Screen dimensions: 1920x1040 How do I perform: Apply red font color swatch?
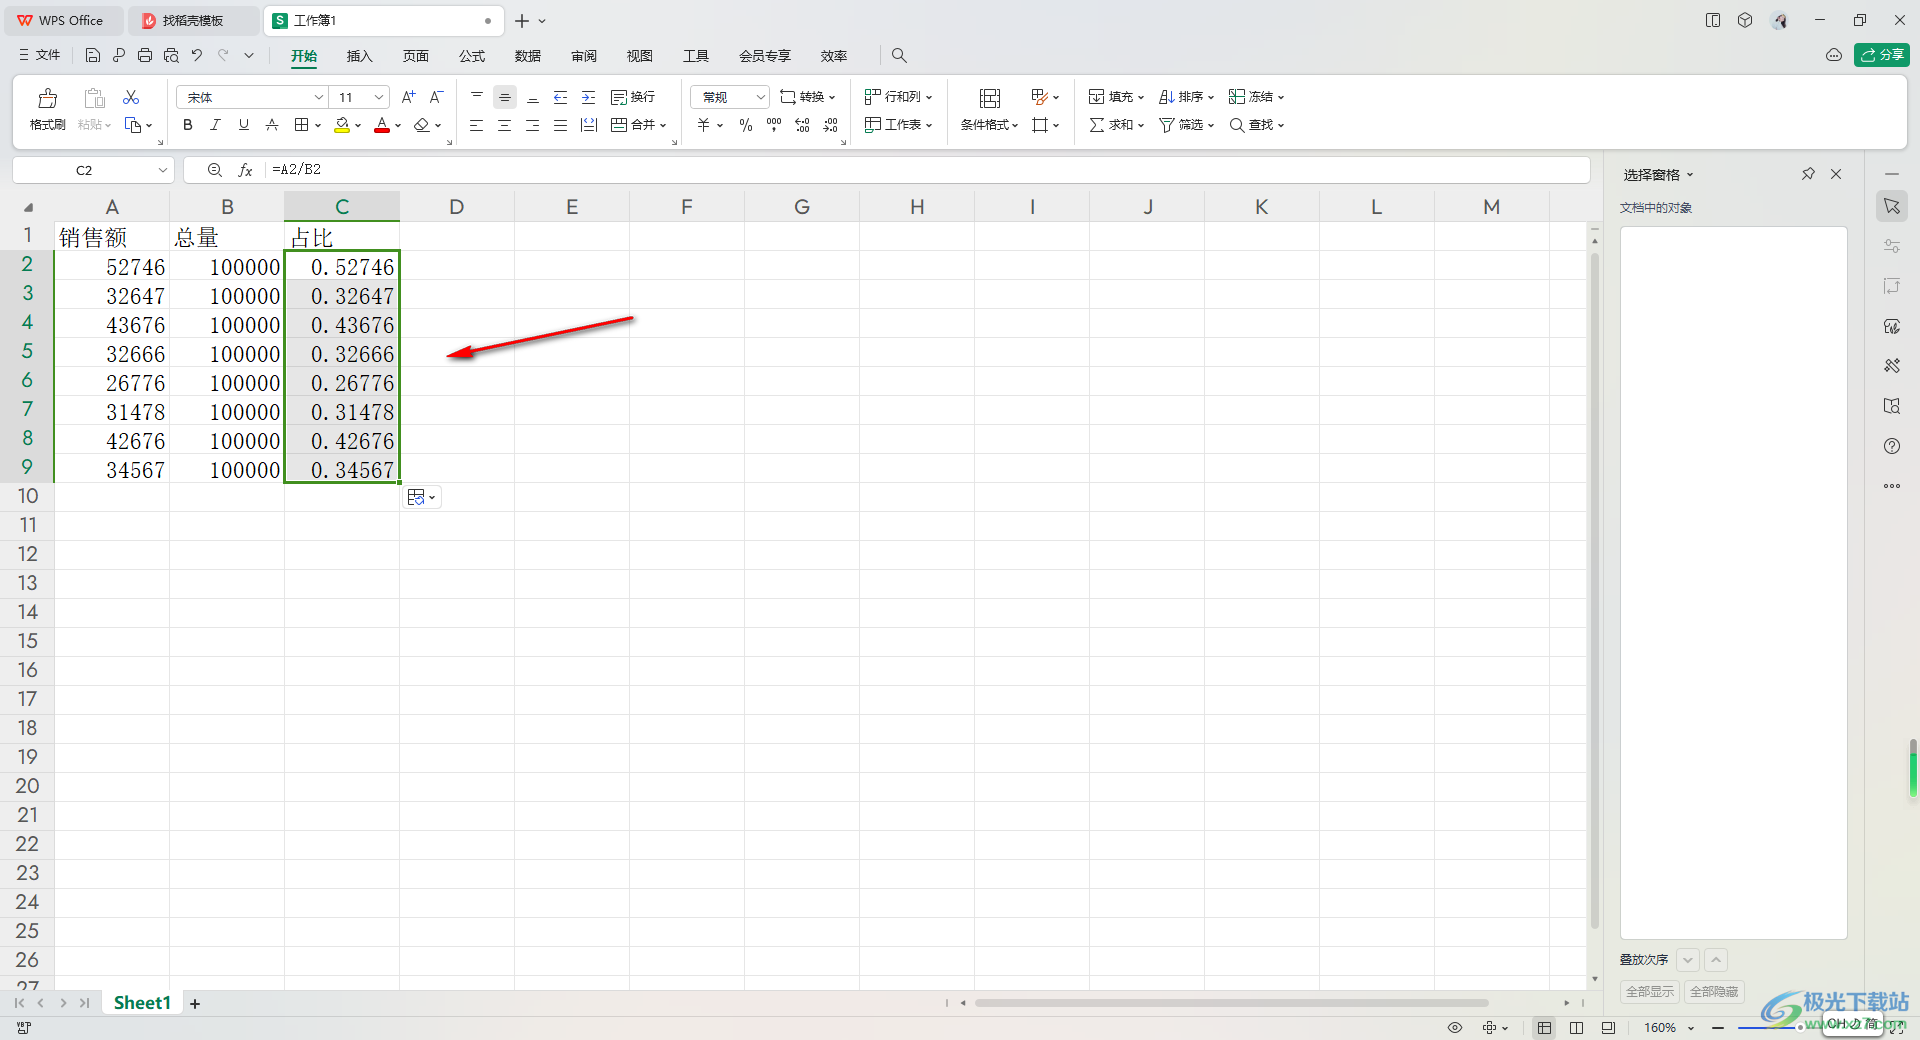[x=382, y=125]
